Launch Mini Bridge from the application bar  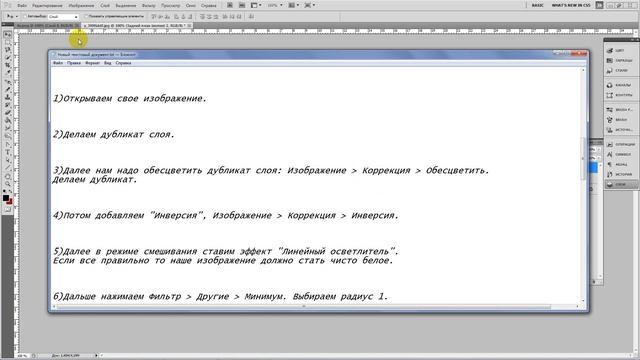[242, 5]
